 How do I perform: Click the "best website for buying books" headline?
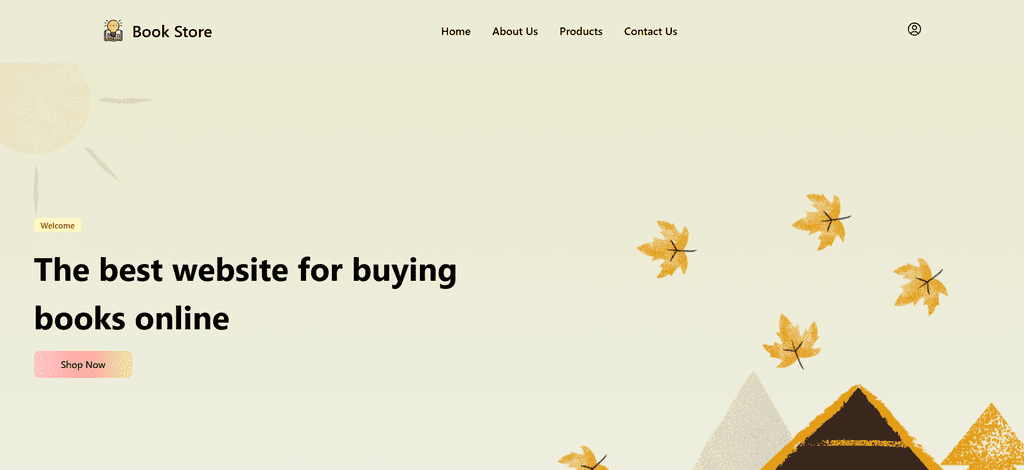click(x=245, y=294)
